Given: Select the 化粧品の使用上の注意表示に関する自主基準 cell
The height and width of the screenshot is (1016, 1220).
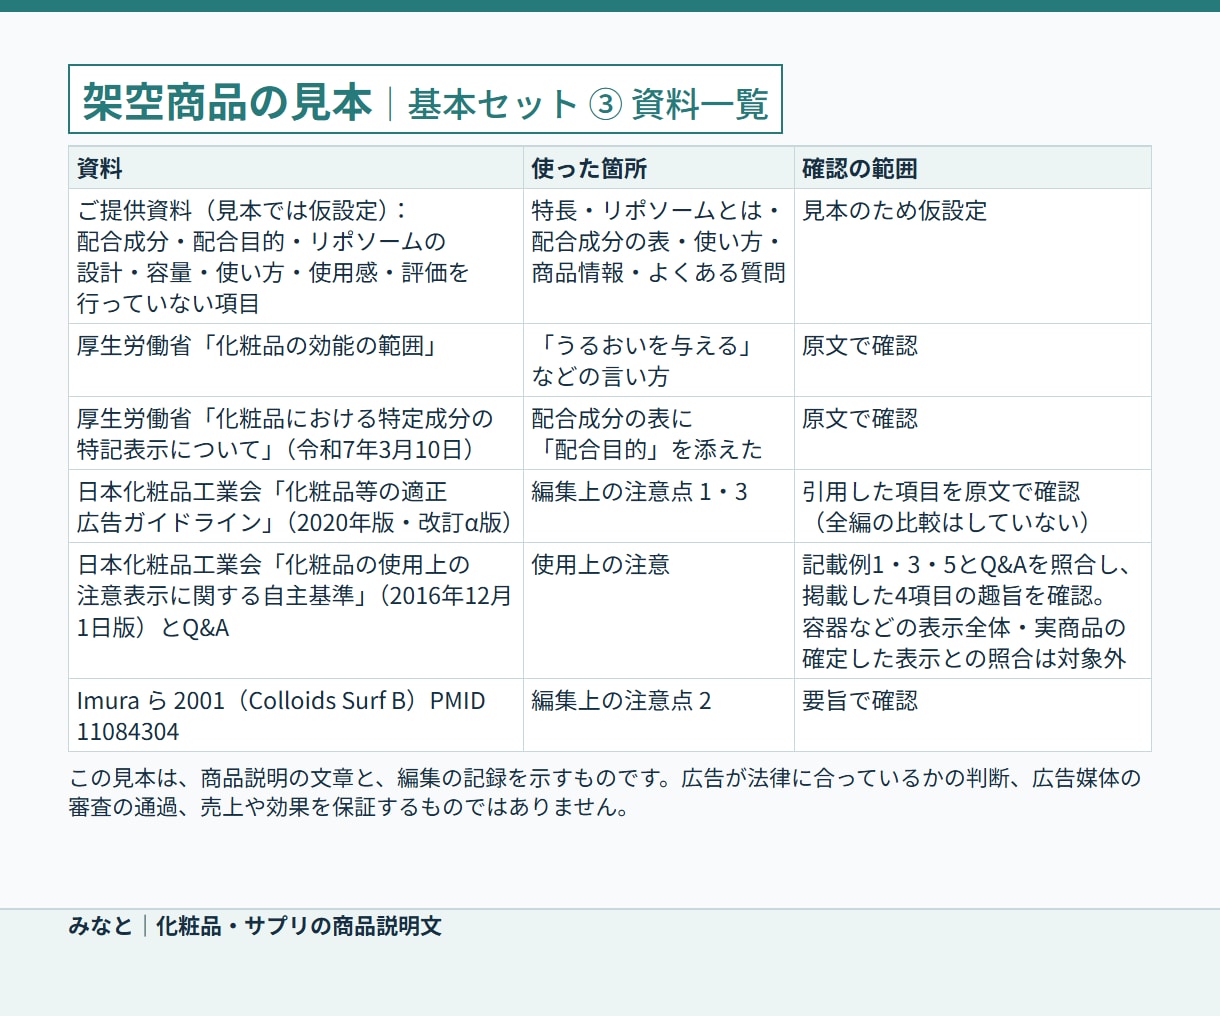Looking at the screenshot, I should click(296, 611).
